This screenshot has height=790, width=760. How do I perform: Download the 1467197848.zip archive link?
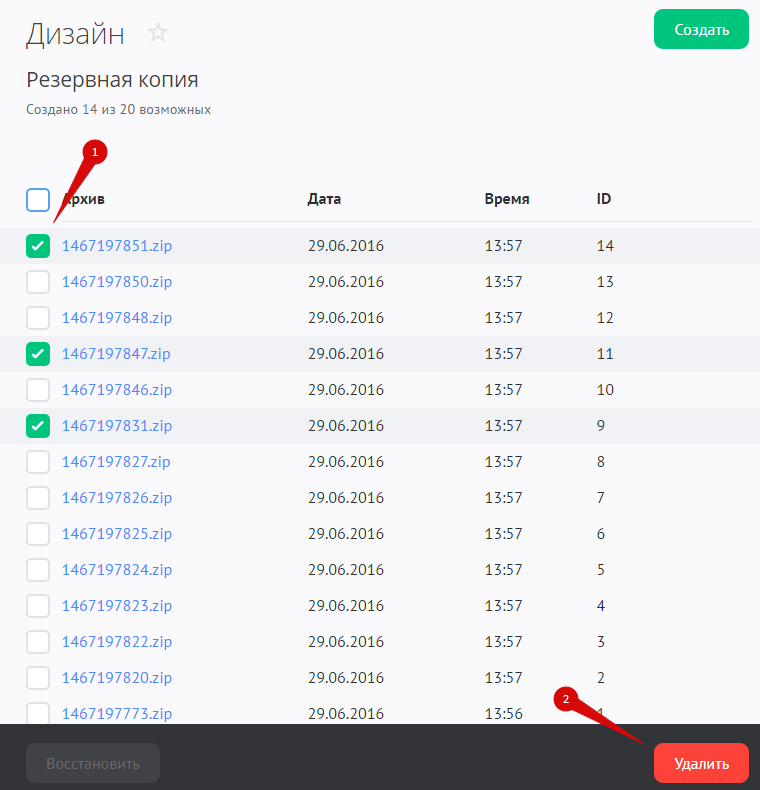pos(117,318)
